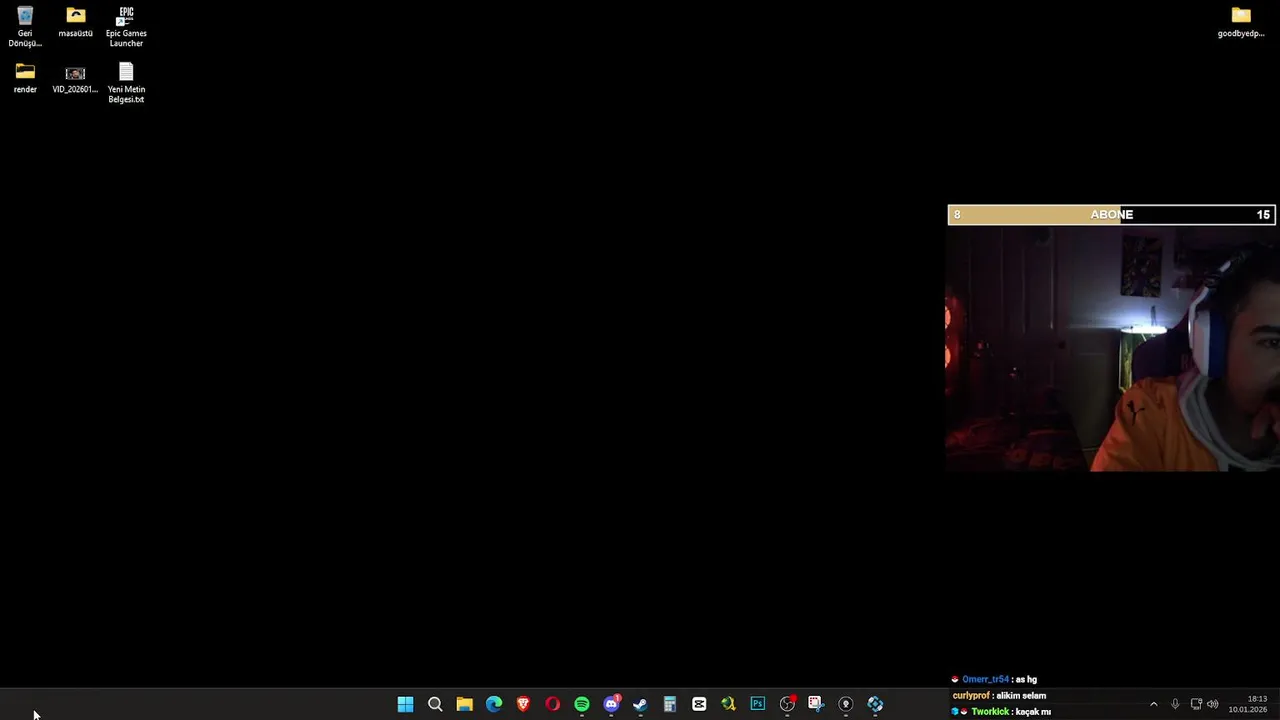
Task: Open network status tray icon
Action: coord(1196,704)
